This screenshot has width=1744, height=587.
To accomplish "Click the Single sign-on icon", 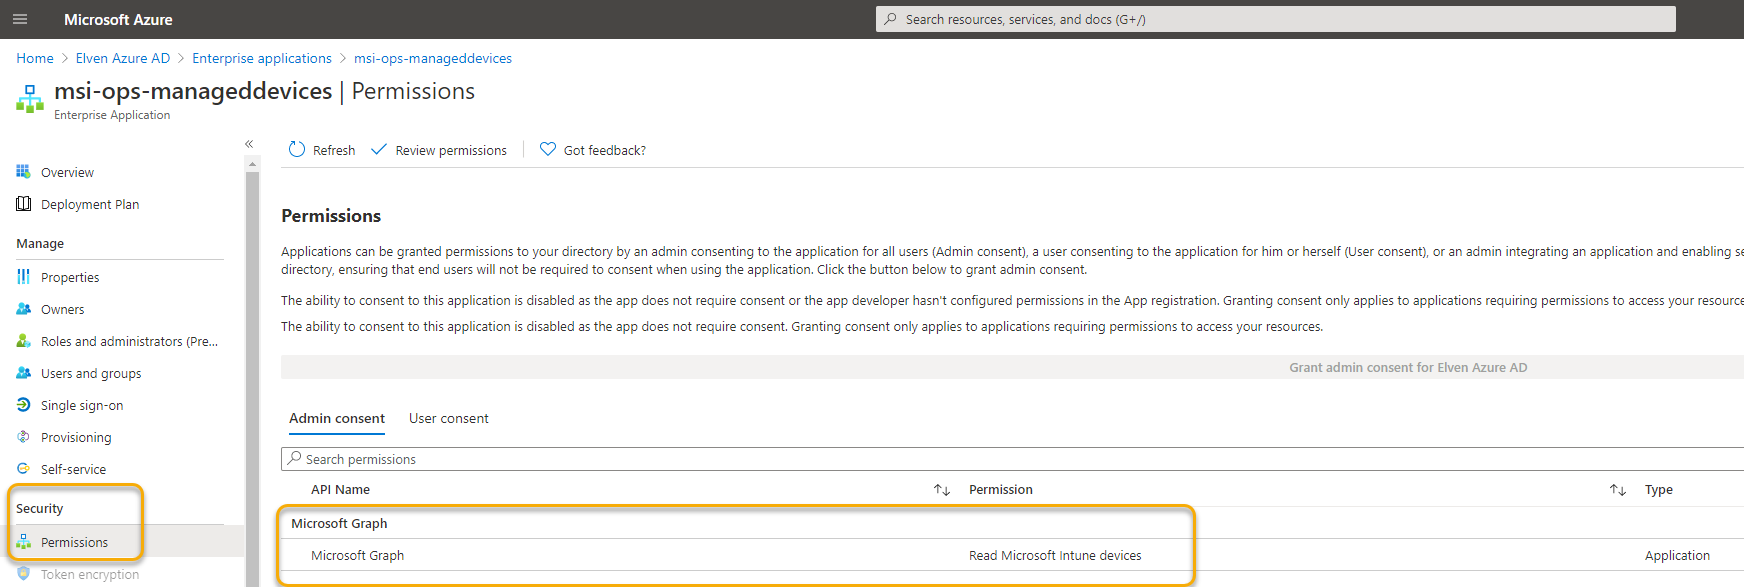I will (23, 404).
